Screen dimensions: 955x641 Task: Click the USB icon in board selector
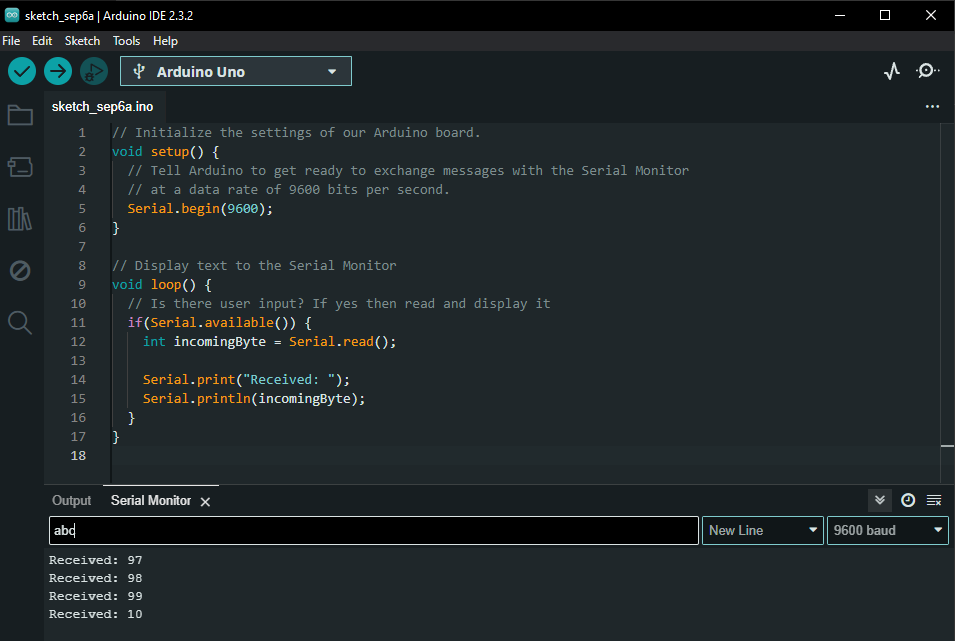139,71
